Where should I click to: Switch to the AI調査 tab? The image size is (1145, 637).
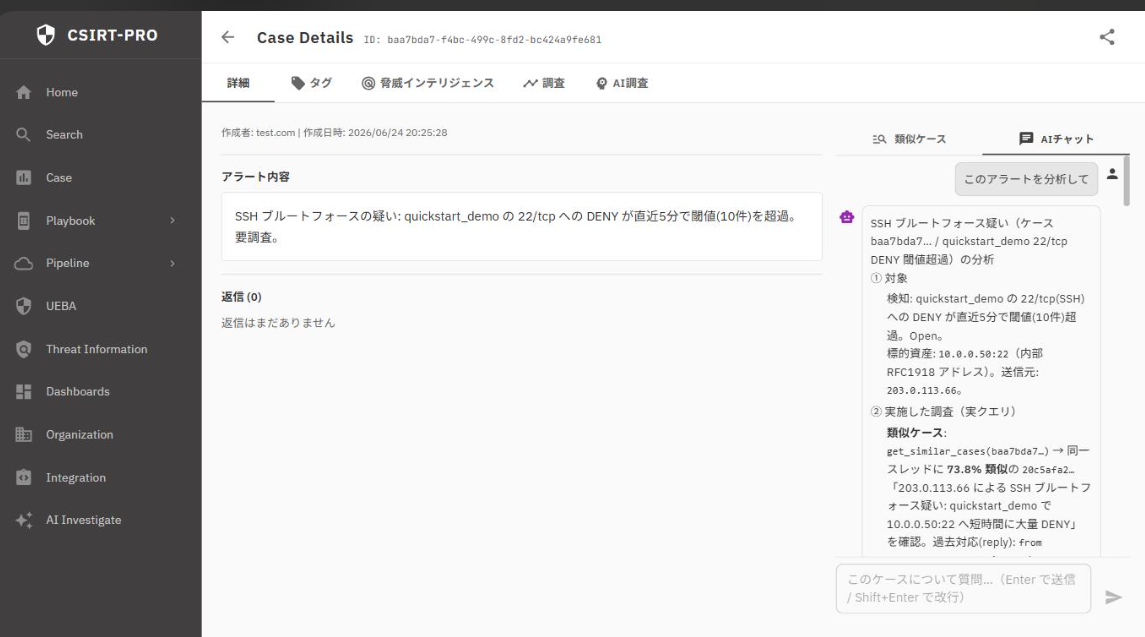tap(622, 83)
